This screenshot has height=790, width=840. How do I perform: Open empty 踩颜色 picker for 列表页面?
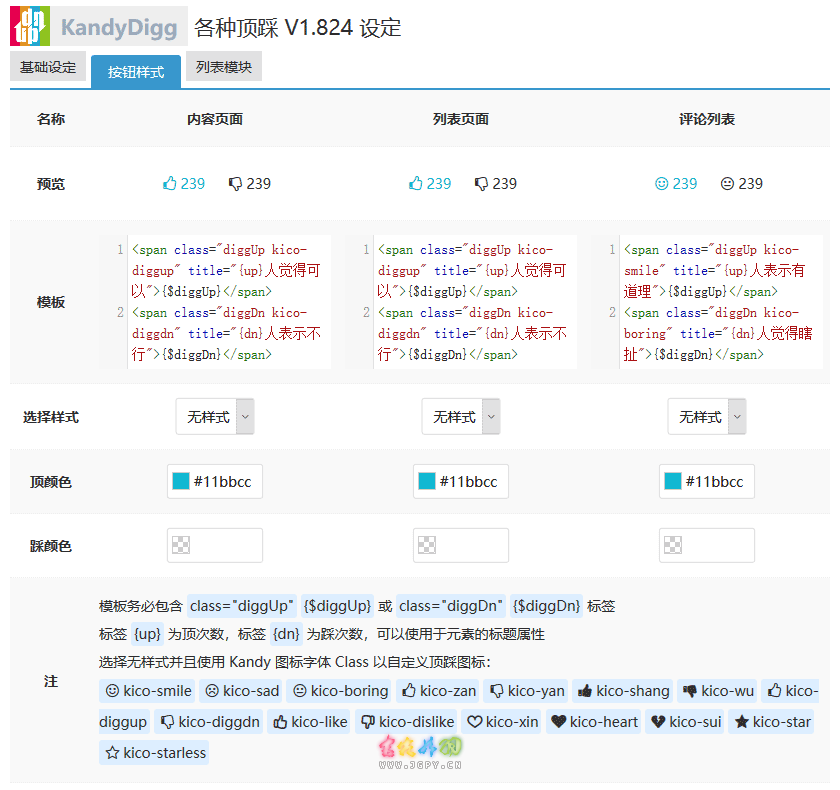[x=461, y=545]
